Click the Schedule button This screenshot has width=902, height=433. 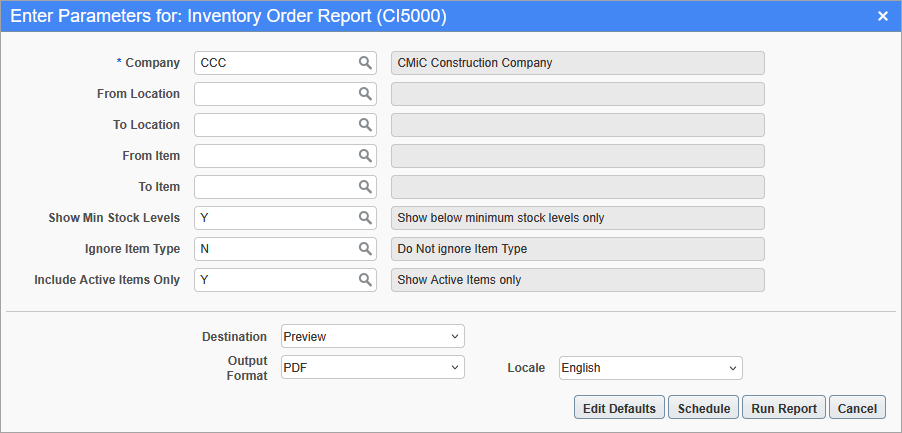click(704, 408)
